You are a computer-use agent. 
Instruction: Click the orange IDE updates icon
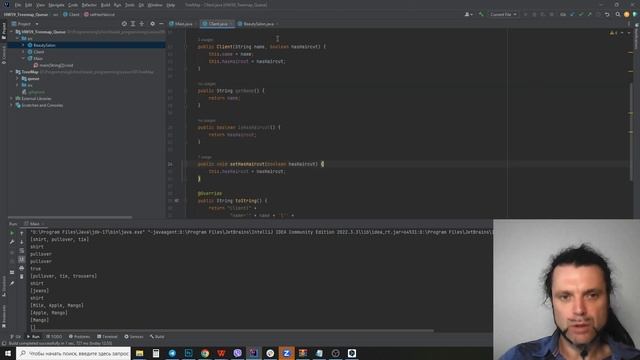click(x=627, y=14)
